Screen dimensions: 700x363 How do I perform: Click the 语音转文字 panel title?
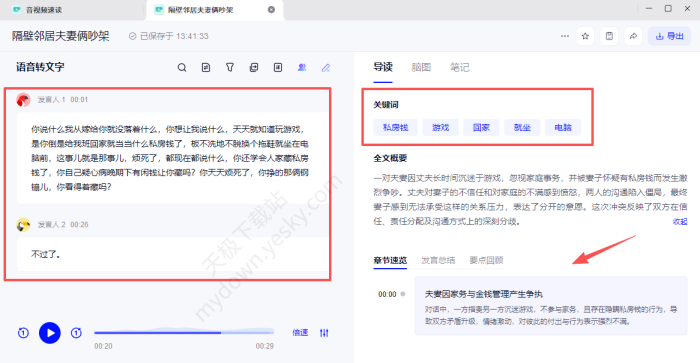point(40,67)
